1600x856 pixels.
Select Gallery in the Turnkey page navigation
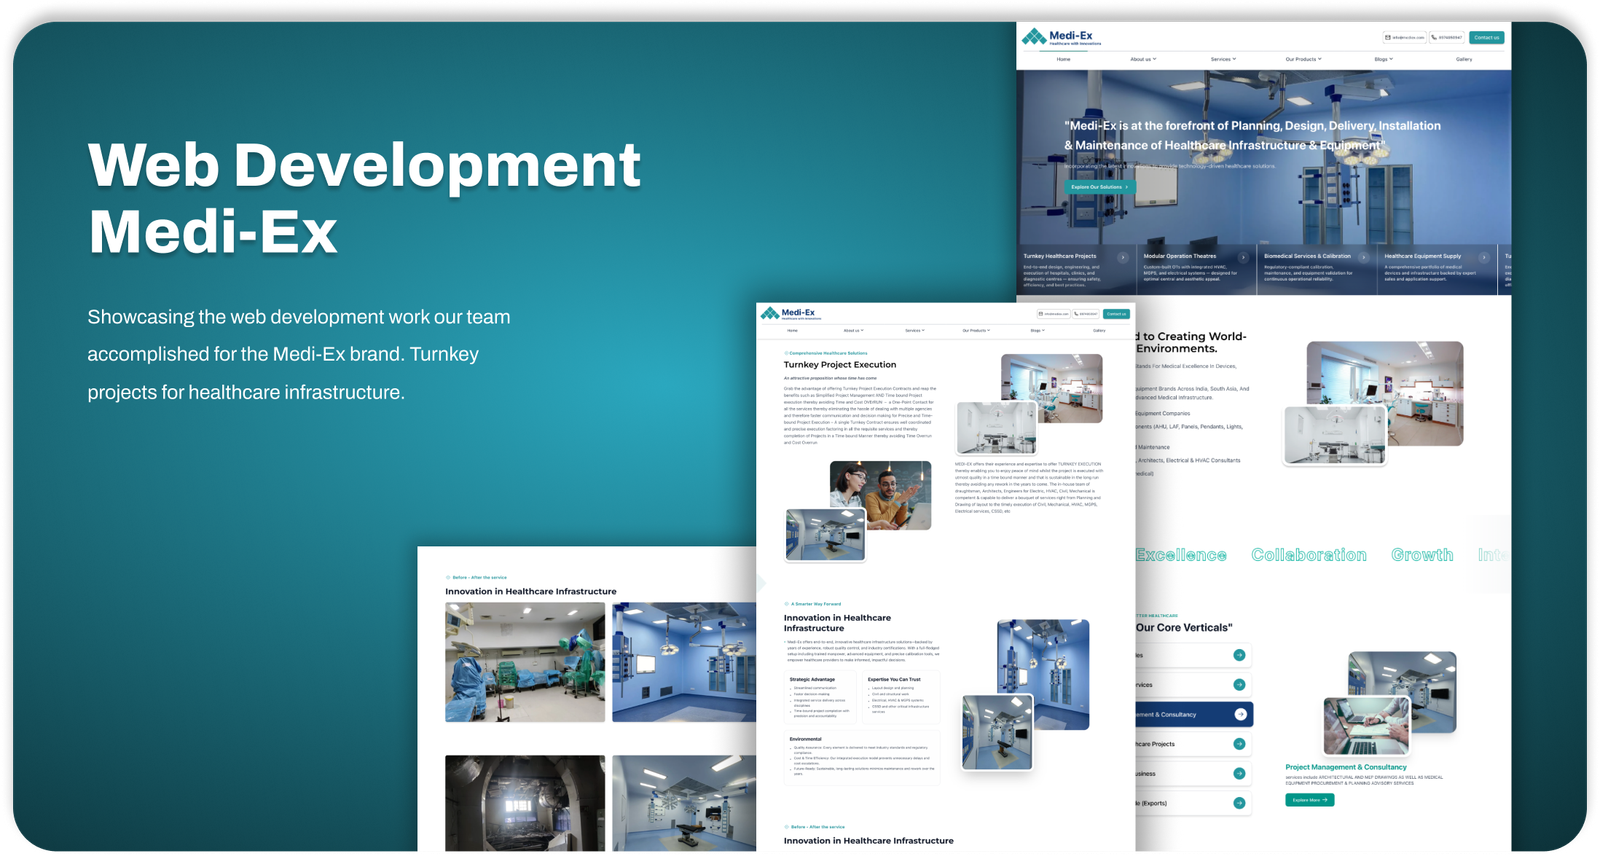pos(1099,330)
